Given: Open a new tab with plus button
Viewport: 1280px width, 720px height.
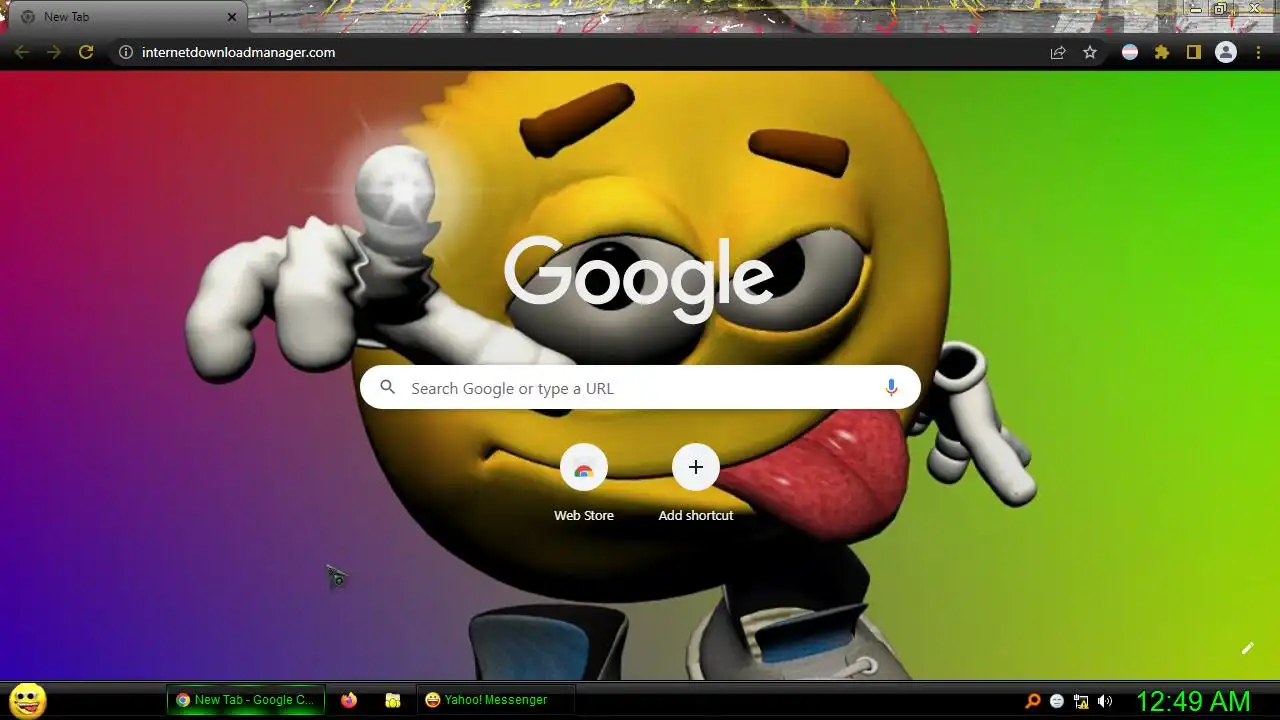Looking at the screenshot, I should 268,17.
